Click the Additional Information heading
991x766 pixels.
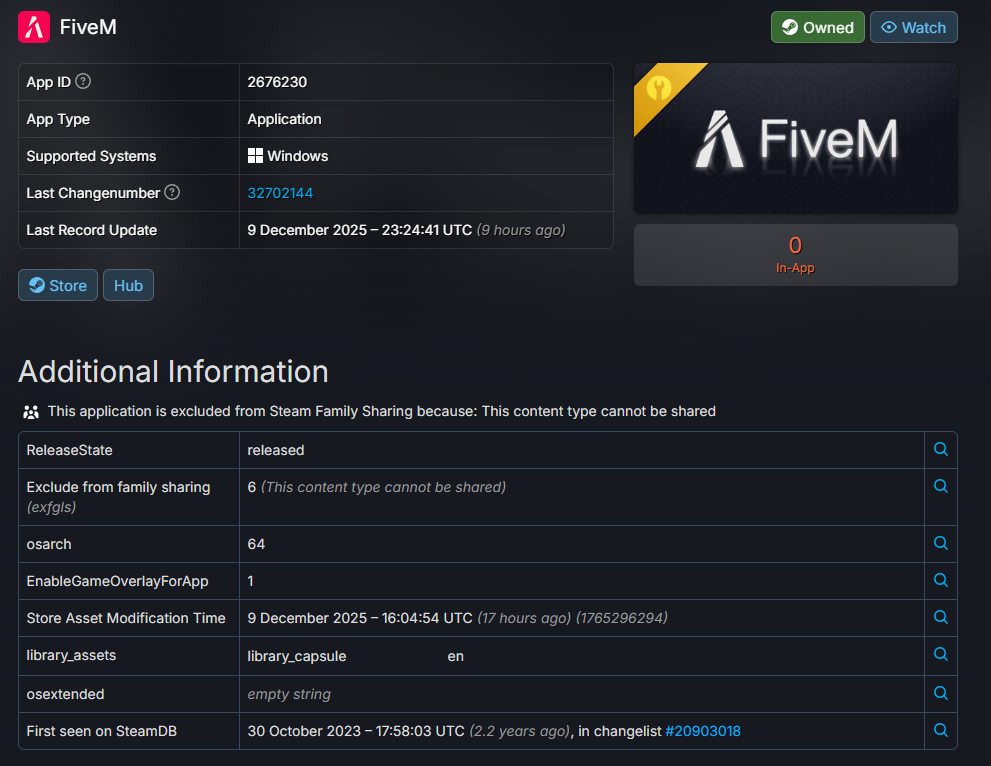pyautogui.click(x=173, y=372)
